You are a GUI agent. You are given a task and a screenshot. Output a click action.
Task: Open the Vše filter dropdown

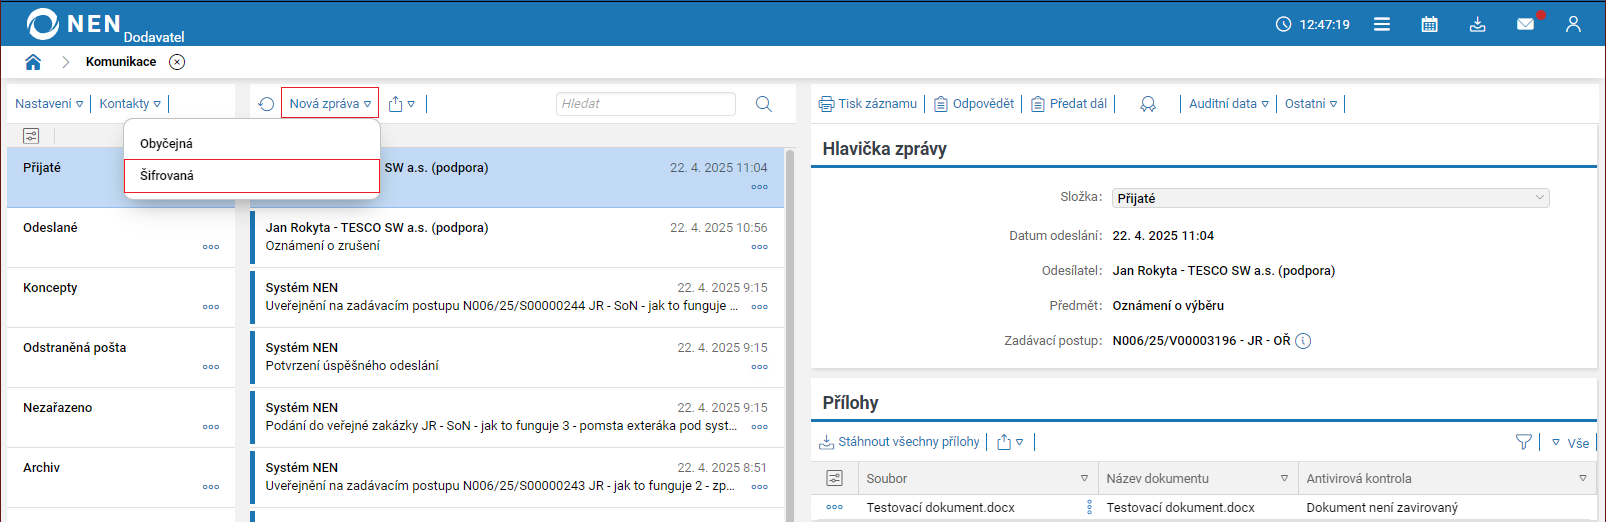pos(1570,443)
